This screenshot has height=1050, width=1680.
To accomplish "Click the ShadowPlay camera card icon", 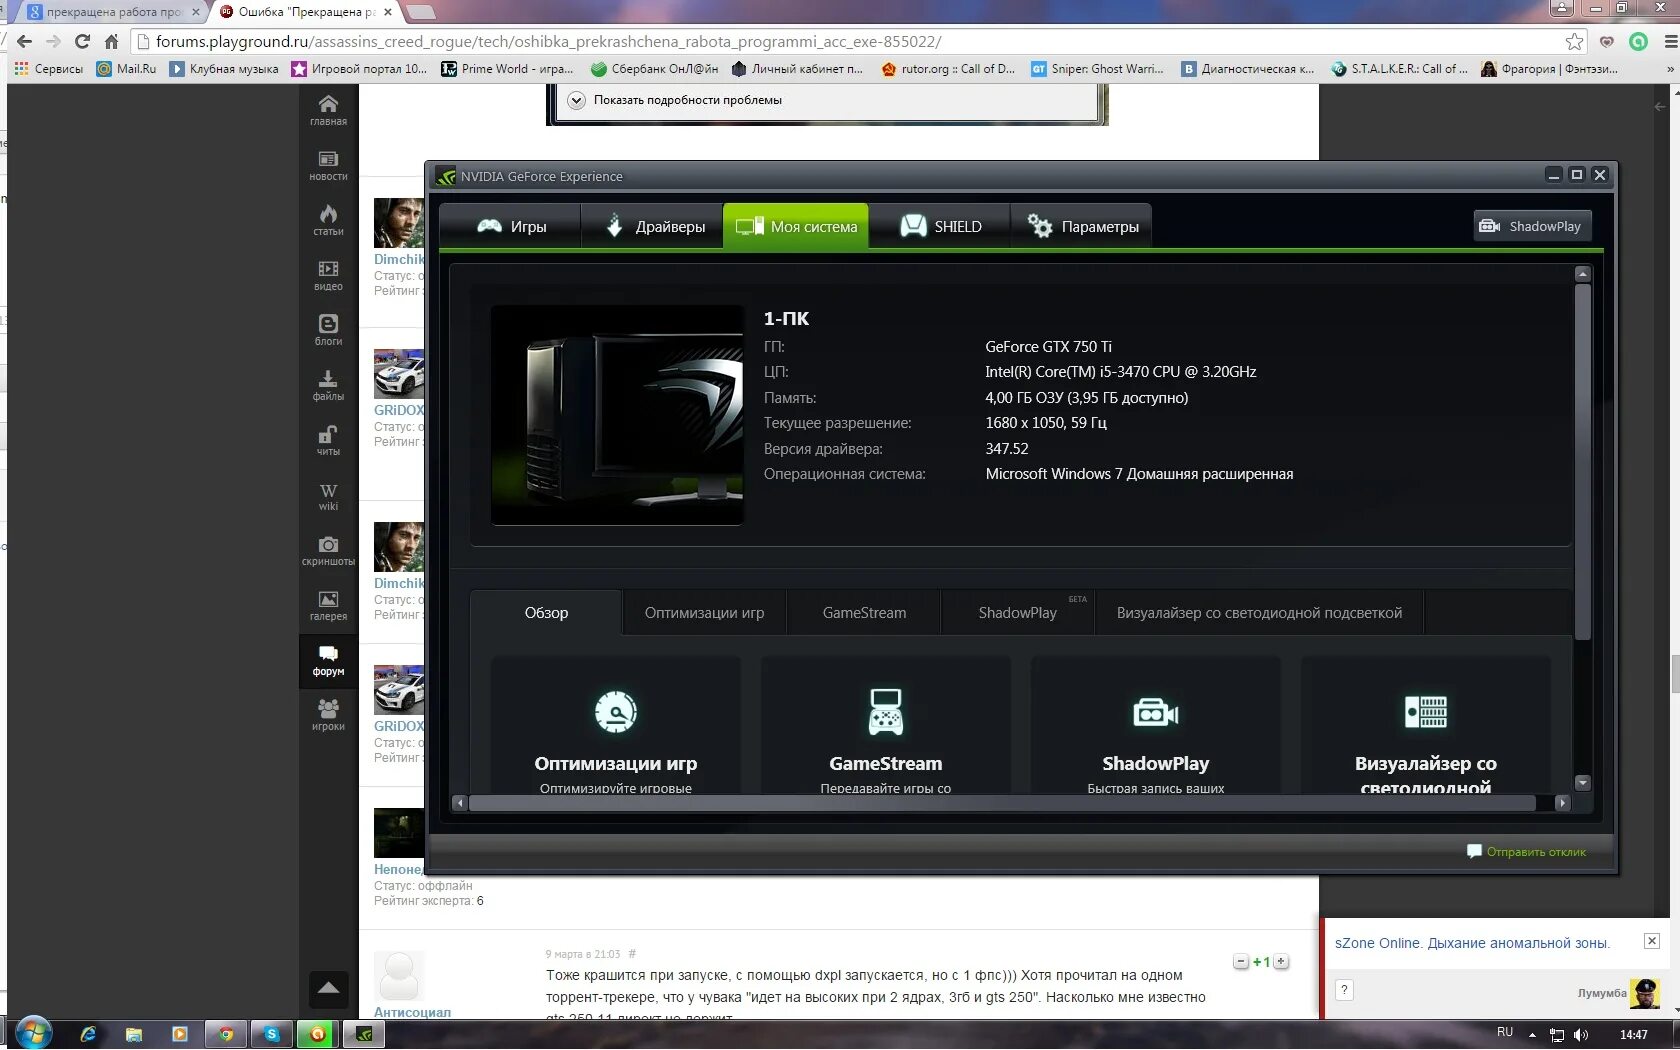I will (x=1155, y=712).
